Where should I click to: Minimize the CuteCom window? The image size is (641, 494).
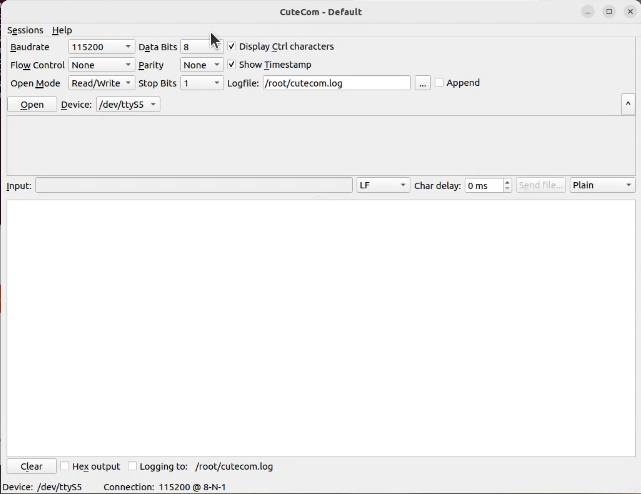(587, 12)
